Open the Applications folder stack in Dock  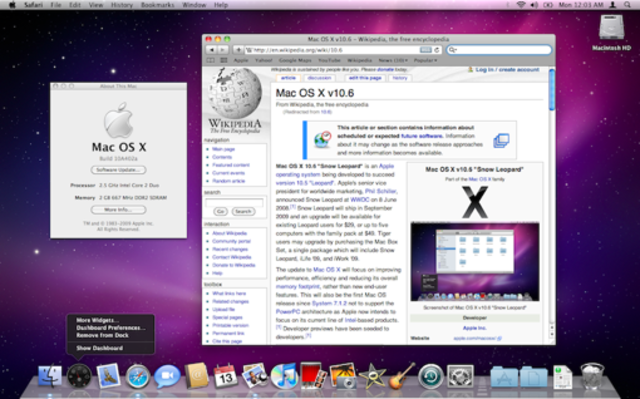(x=504, y=377)
